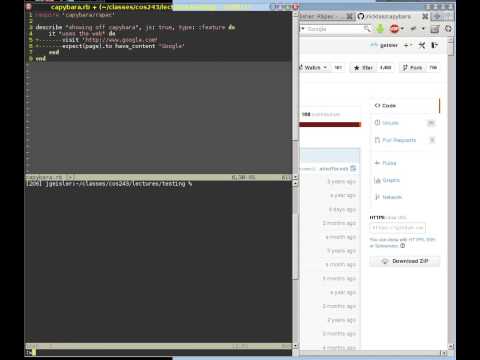
Task: Click the copy clone URL help icon
Action: pyautogui.click(x=402, y=246)
